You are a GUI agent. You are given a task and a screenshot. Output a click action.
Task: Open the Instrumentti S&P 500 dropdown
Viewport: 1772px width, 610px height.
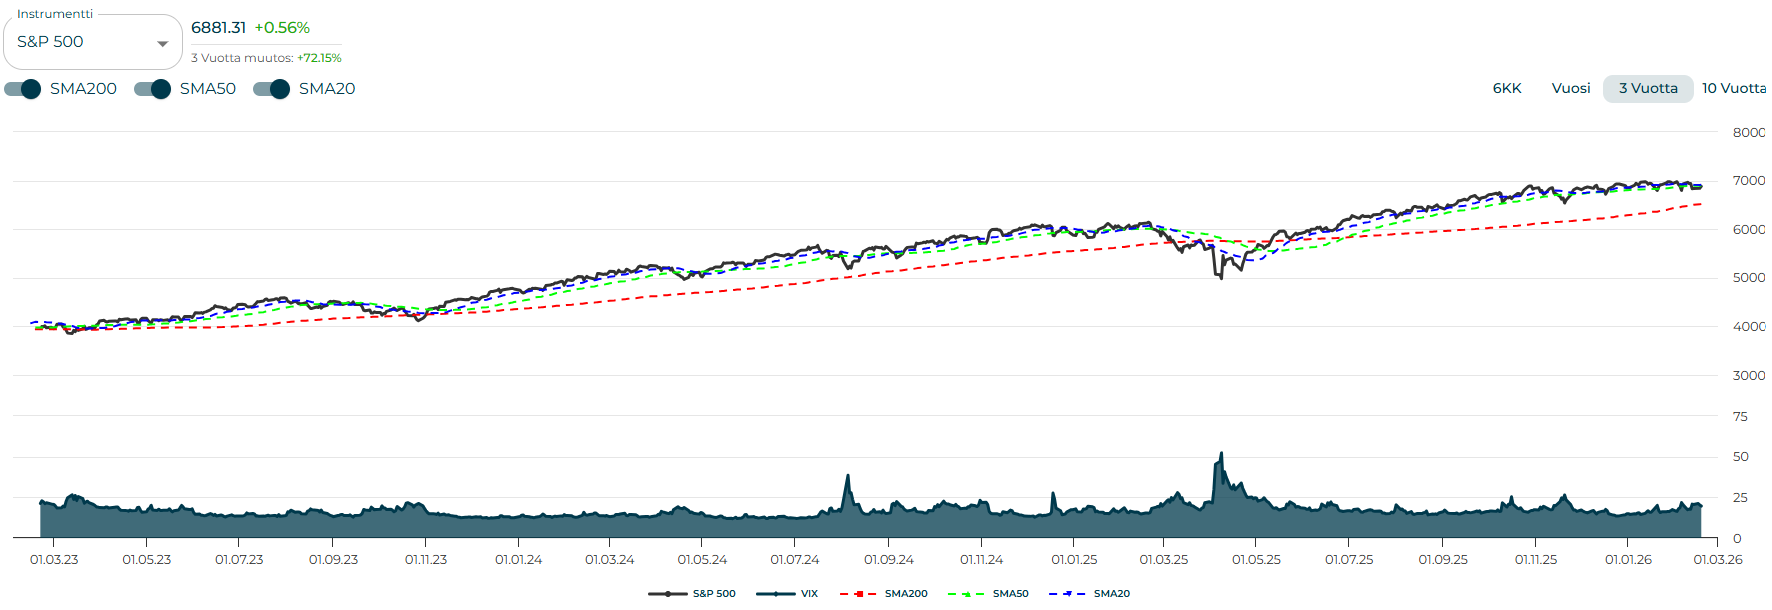[x=80, y=42]
